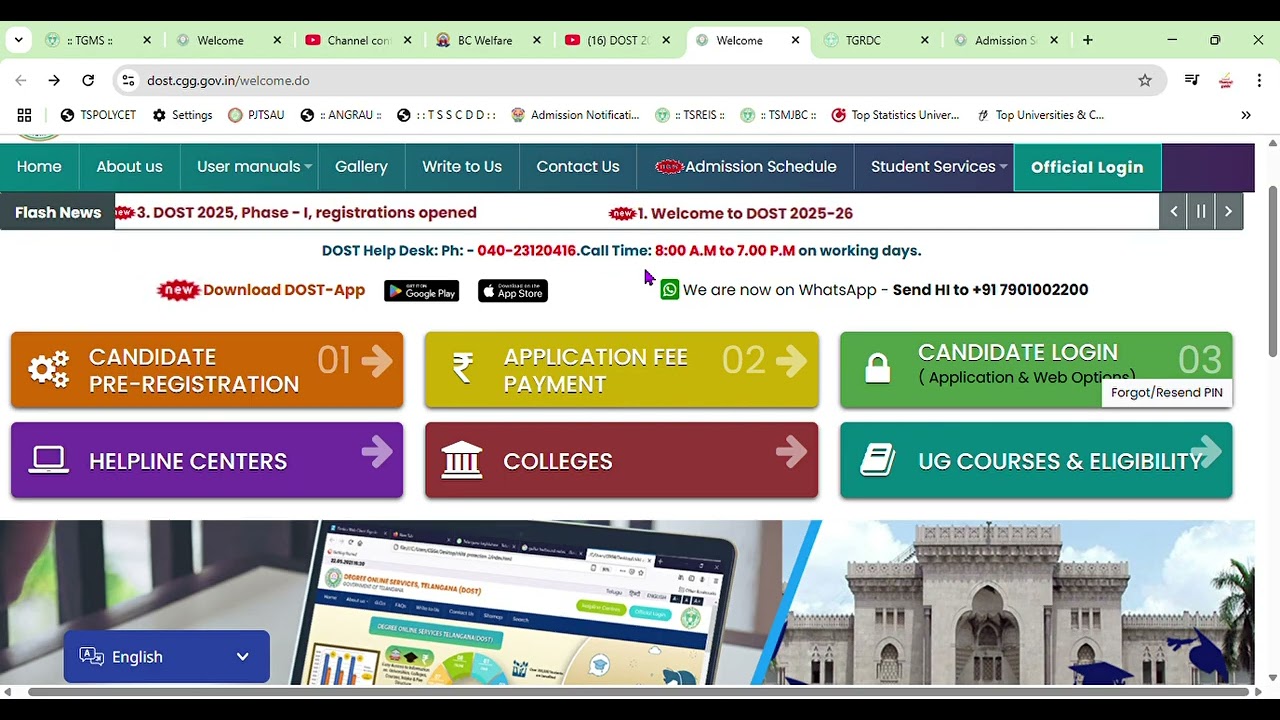Screen dimensions: 1280x720
Task: Click the Download DOST-App link
Action: (x=283, y=290)
